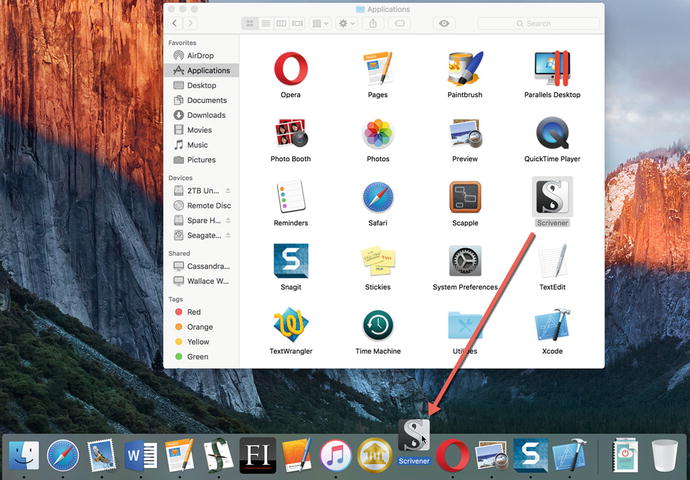Launch Safari from the Dock

63,456
